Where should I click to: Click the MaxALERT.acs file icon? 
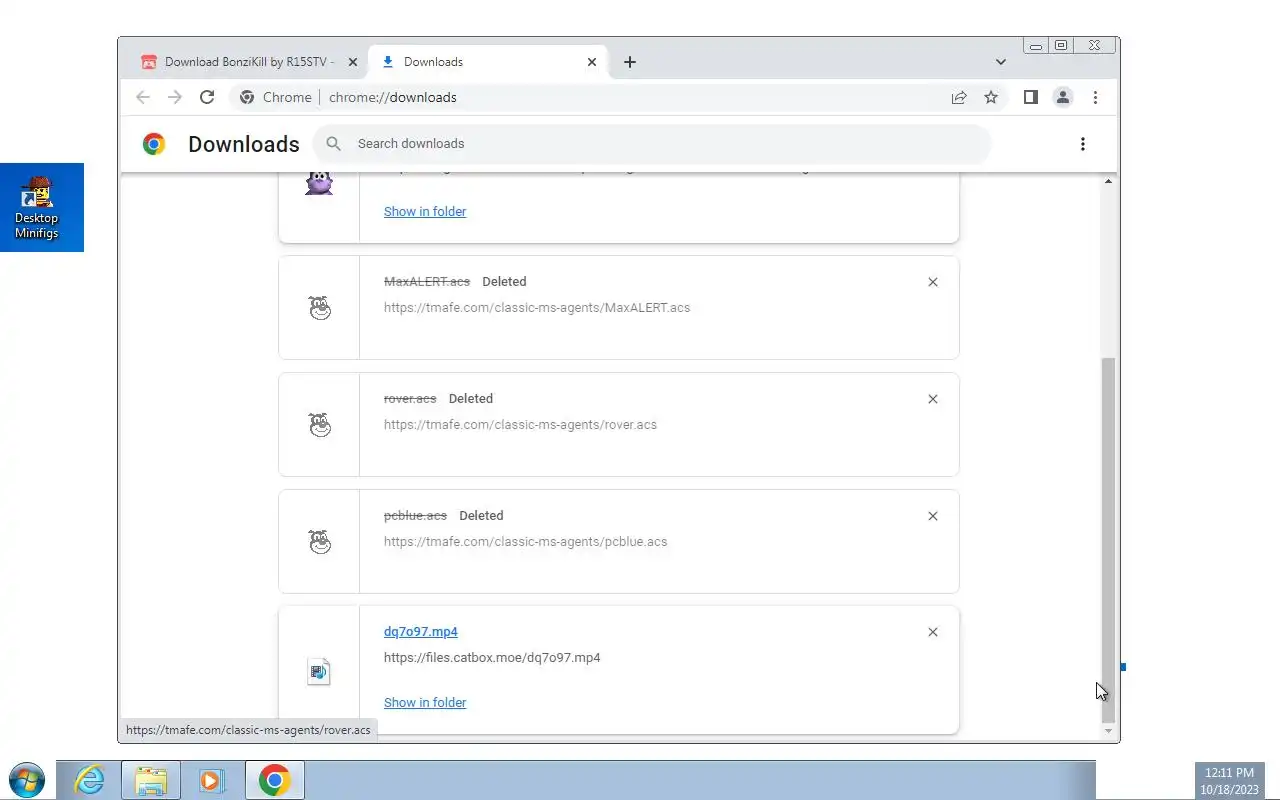click(x=319, y=308)
